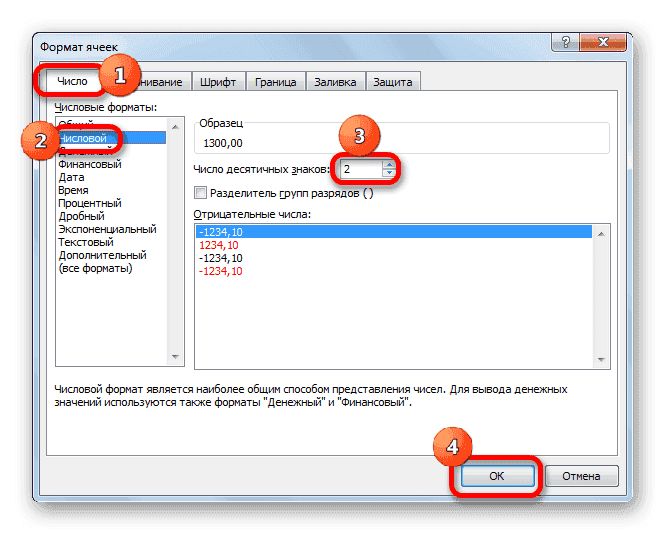Confirm with the ОК button
The width and height of the screenshot is (666, 535).
coord(497,476)
